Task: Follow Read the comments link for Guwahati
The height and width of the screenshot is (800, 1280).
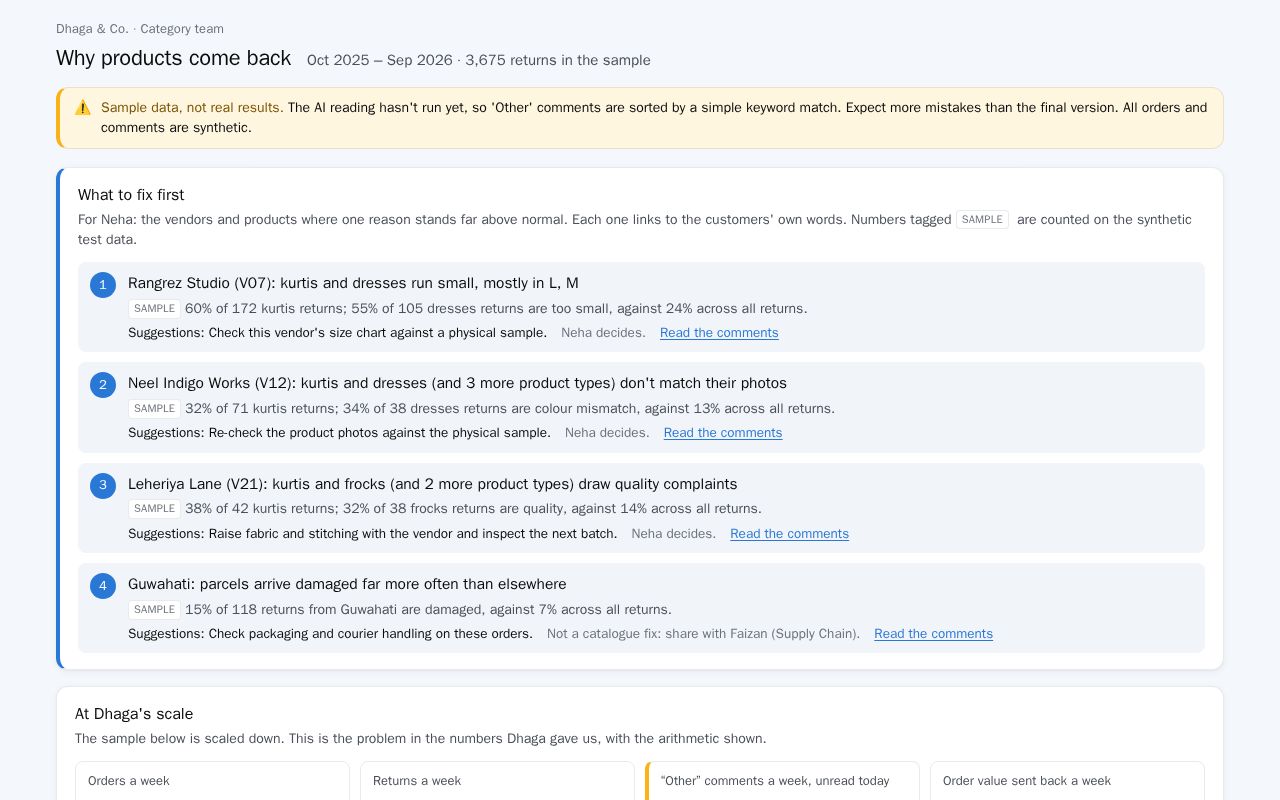Action: click(x=933, y=634)
